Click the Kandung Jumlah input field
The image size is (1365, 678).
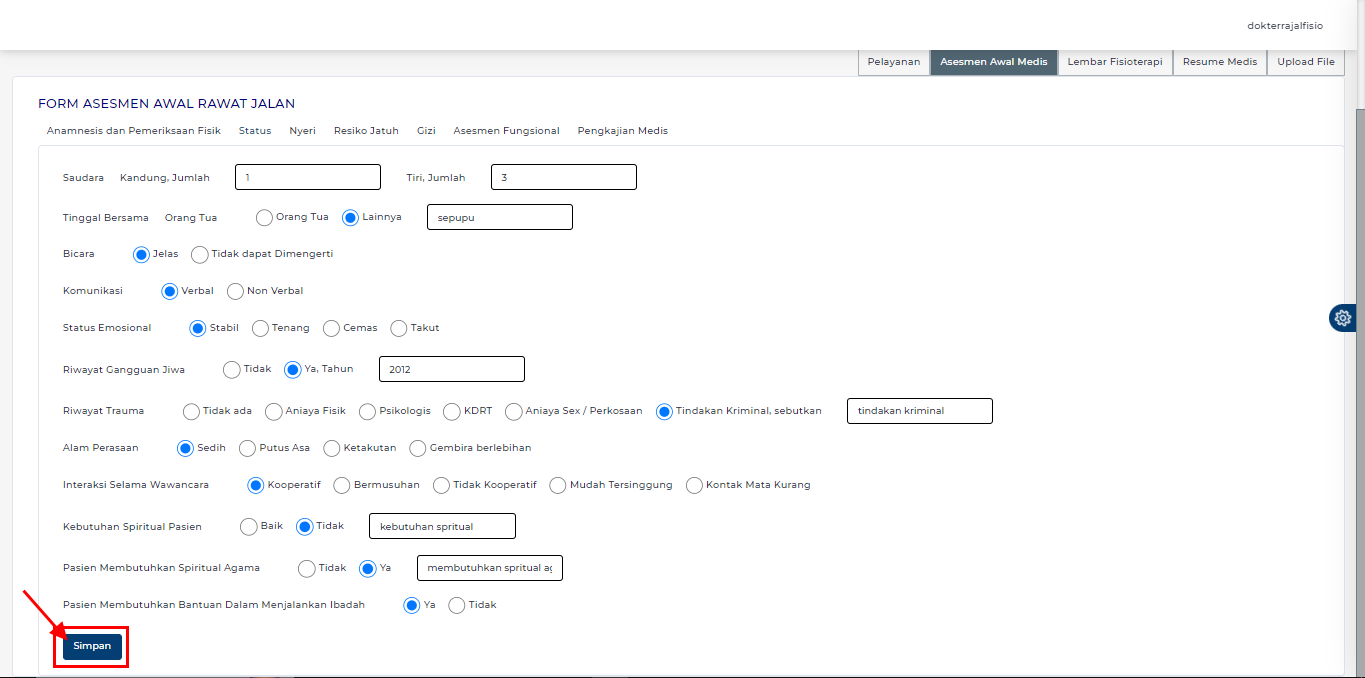click(307, 177)
